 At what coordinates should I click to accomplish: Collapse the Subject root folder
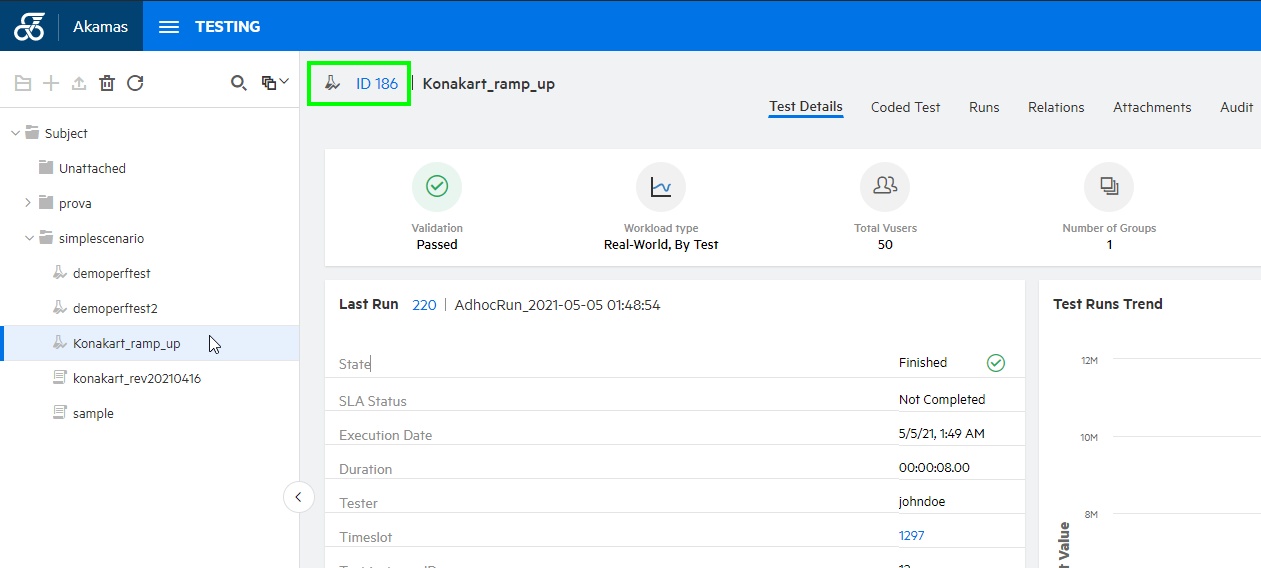[15, 133]
